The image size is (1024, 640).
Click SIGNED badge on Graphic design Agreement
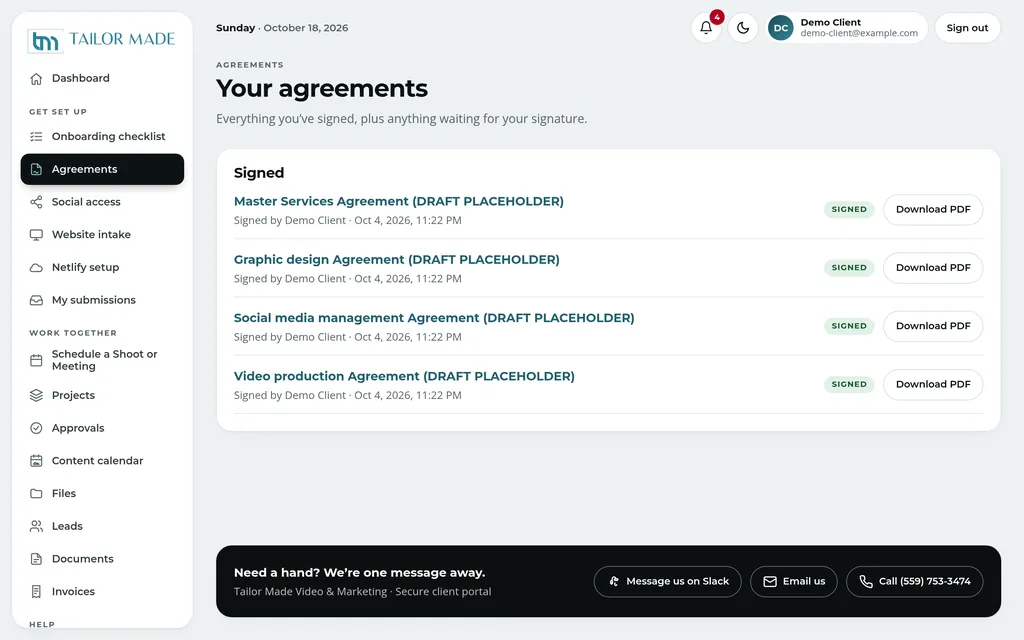(849, 268)
